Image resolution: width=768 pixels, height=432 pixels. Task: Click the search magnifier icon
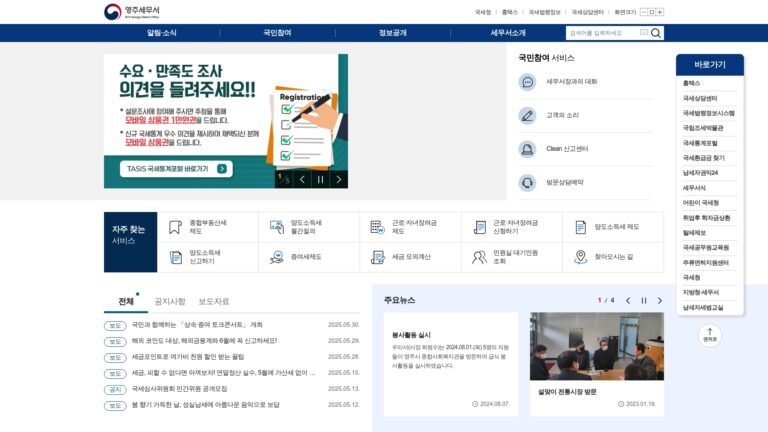pyautogui.click(x=656, y=33)
